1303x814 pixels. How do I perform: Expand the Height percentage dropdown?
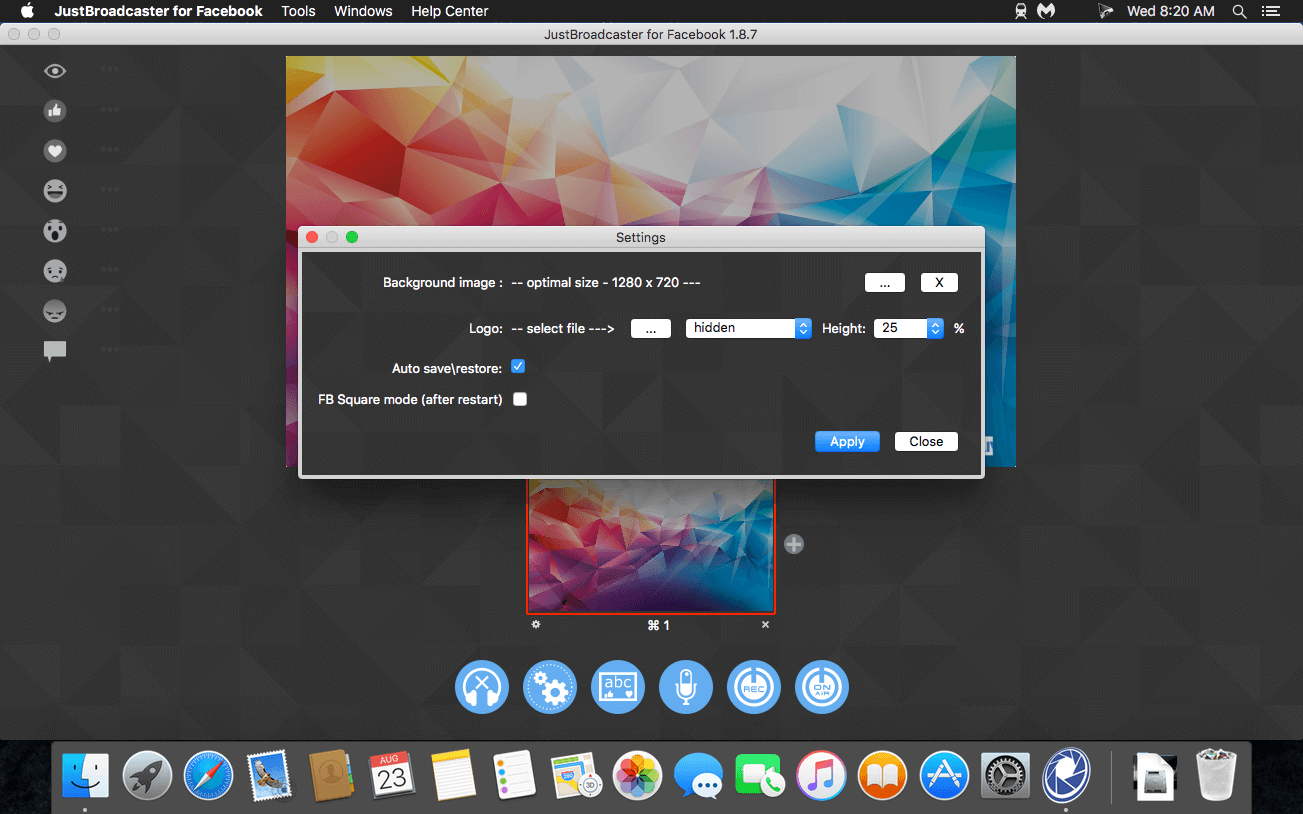(909, 328)
